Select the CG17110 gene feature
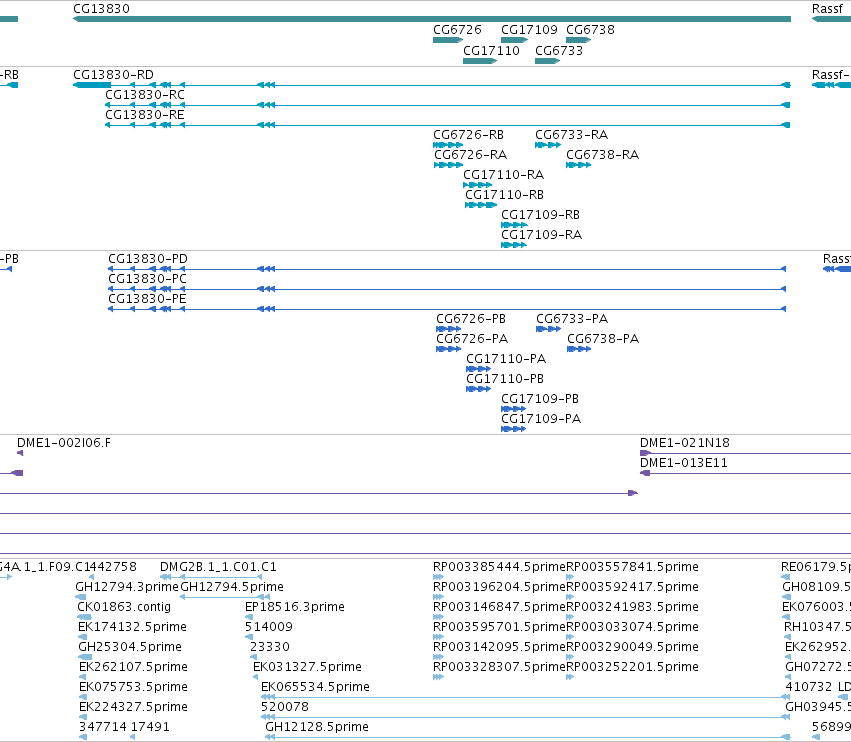 click(480, 61)
